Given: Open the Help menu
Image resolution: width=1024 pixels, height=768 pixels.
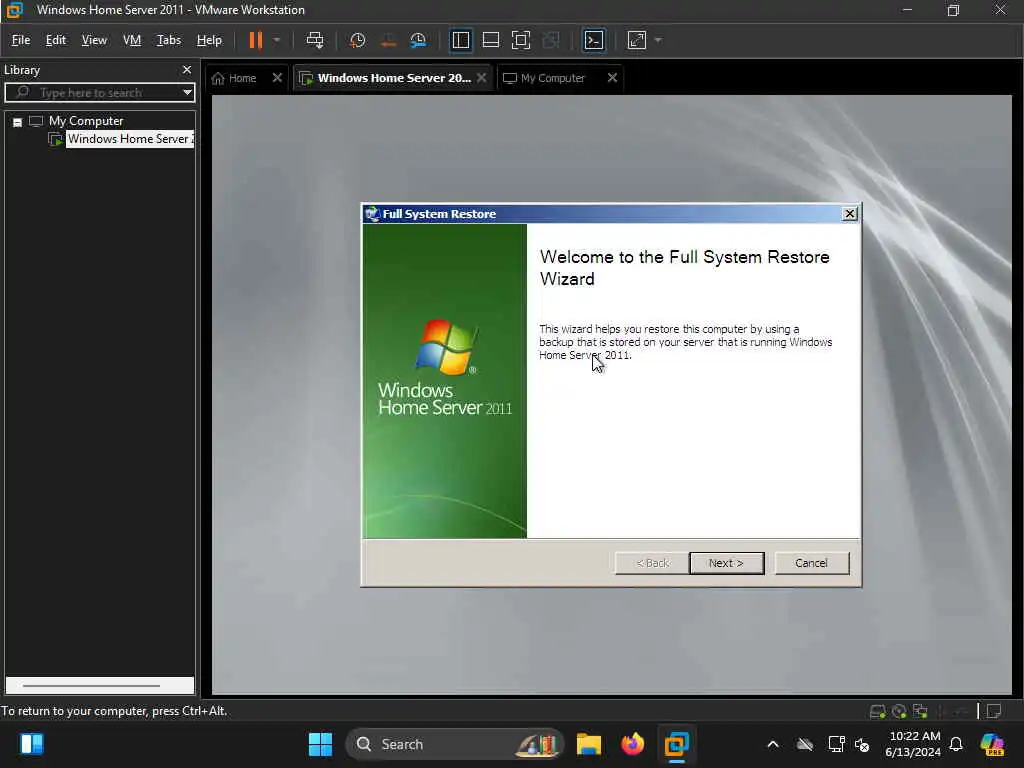Looking at the screenshot, I should click(209, 40).
